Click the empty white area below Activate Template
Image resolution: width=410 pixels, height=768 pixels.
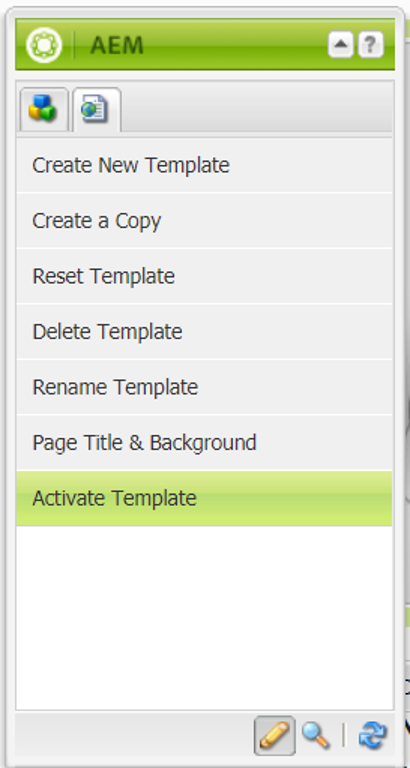(x=204, y=617)
